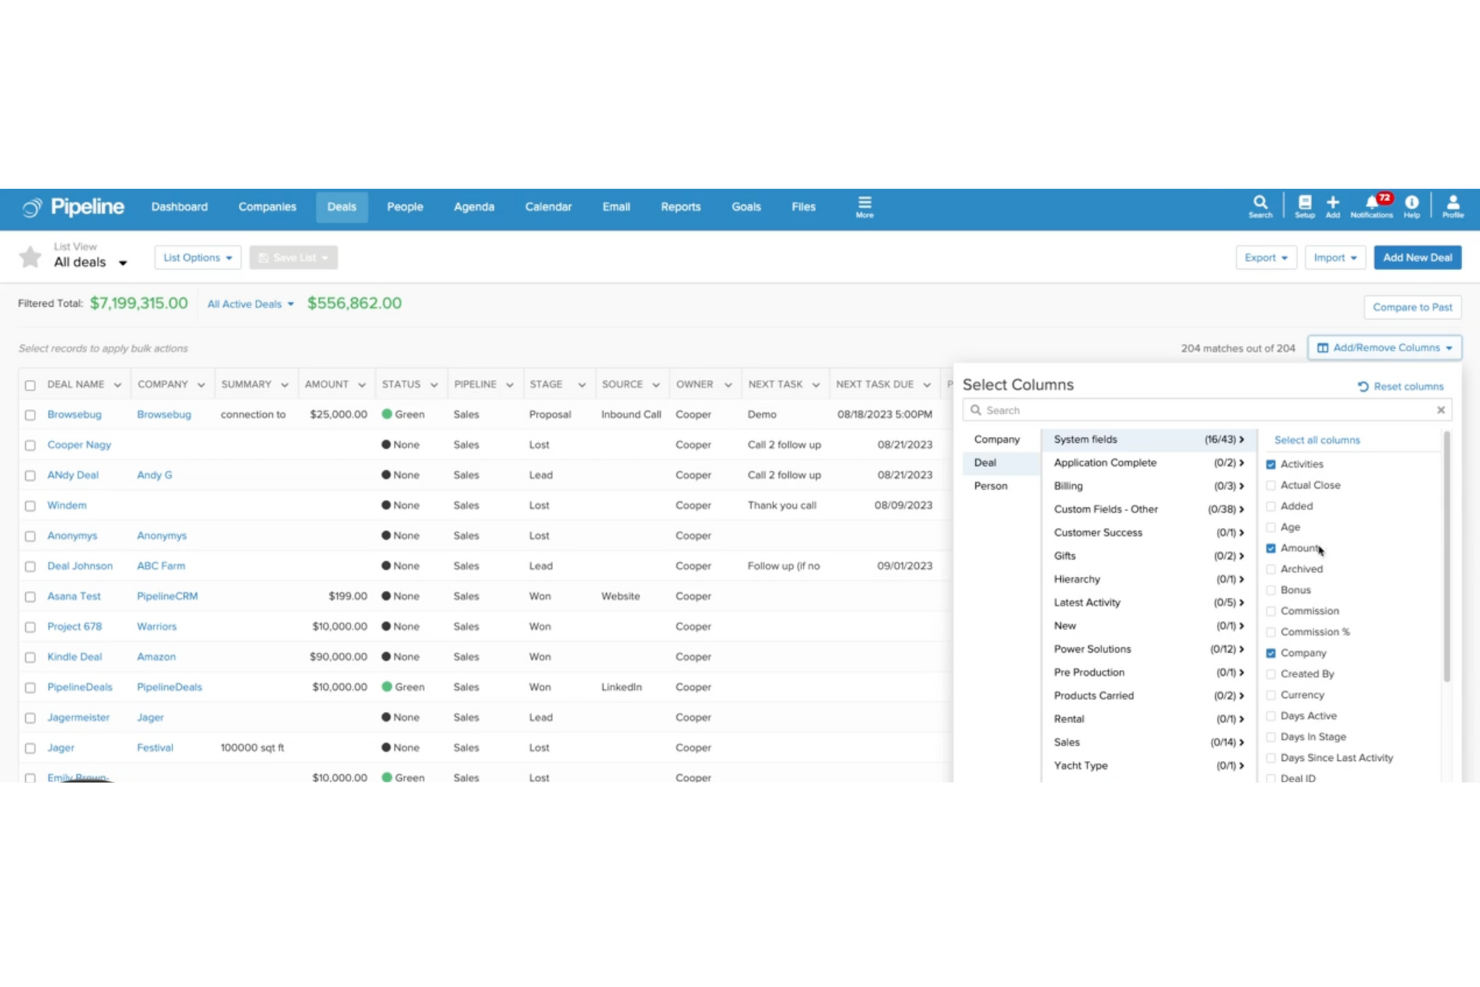Viewport: 1480px width, 987px height.
Task: Open the Reports tab
Action: click(x=681, y=207)
